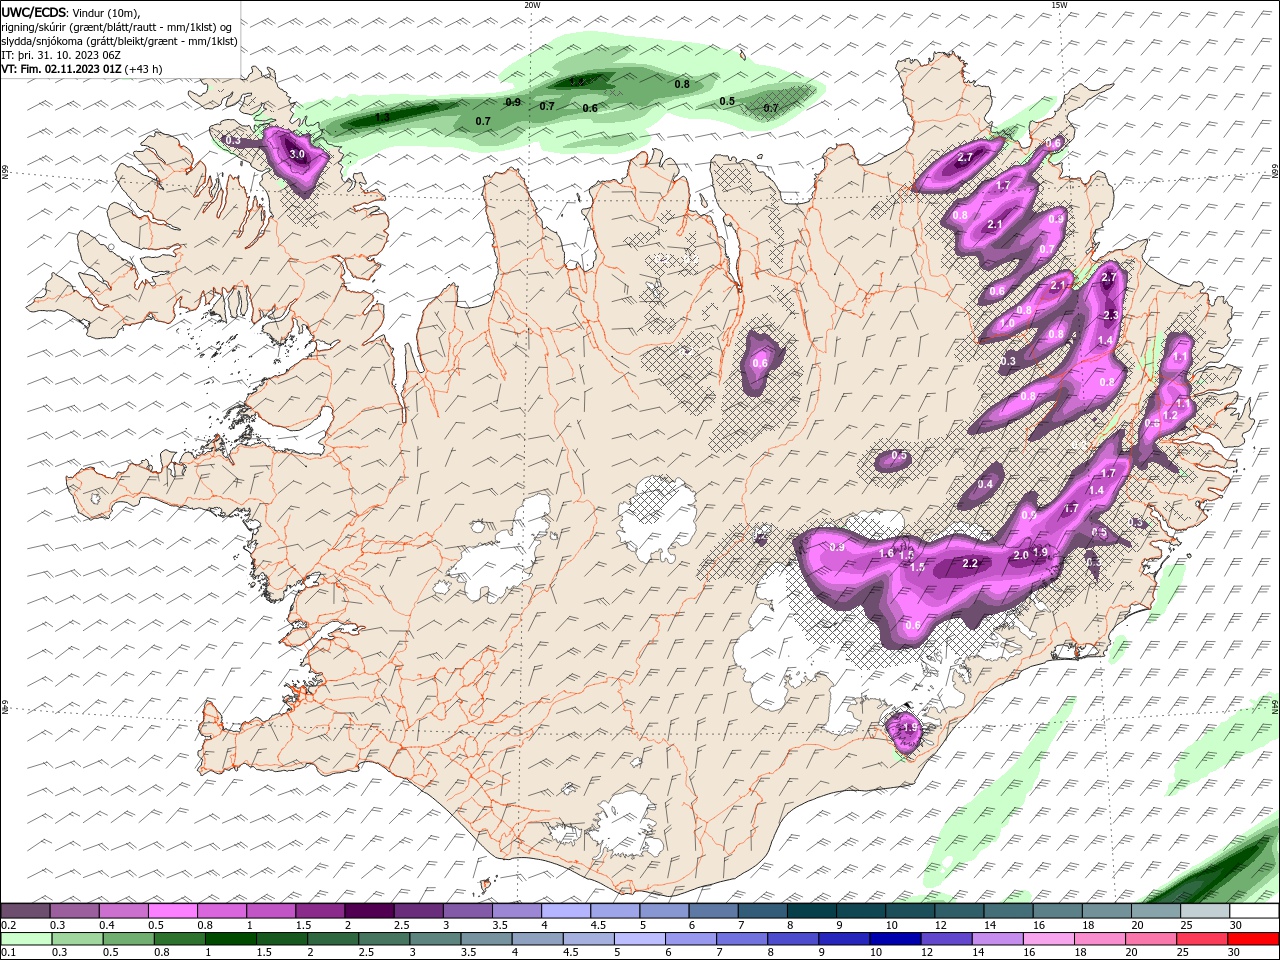Image resolution: width=1280 pixels, height=960 pixels.
Task: Click the 'slydda/snjókoma' legend description line
Action: (119, 41)
